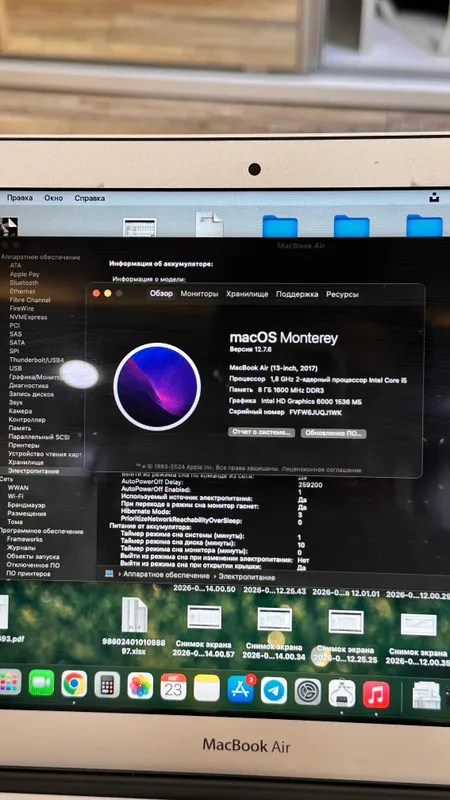The width and height of the screenshot is (450, 800).
Task: Open the Notes app in Dock
Action: [x=207, y=688]
